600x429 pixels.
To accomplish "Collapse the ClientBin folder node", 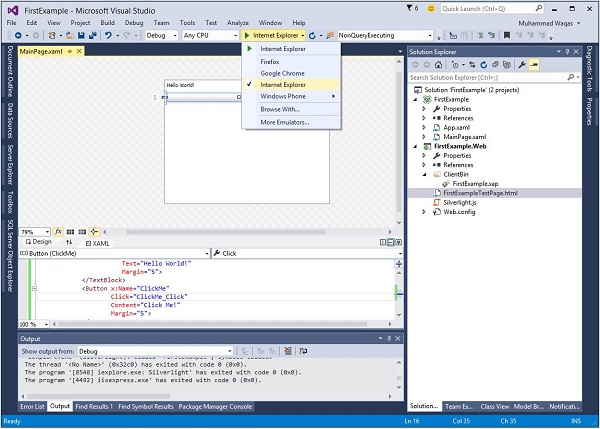I will tap(426, 173).
